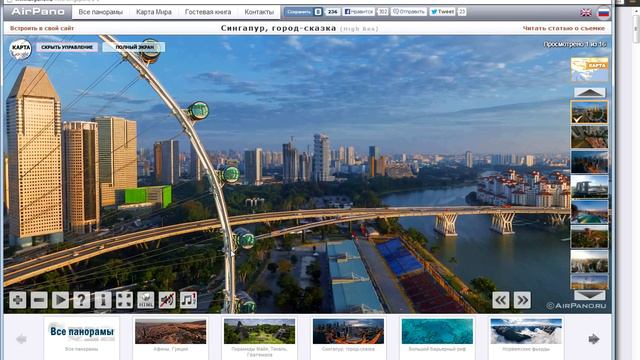Open the Карта Мира tab
640x360 pixels.
coord(153,12)
